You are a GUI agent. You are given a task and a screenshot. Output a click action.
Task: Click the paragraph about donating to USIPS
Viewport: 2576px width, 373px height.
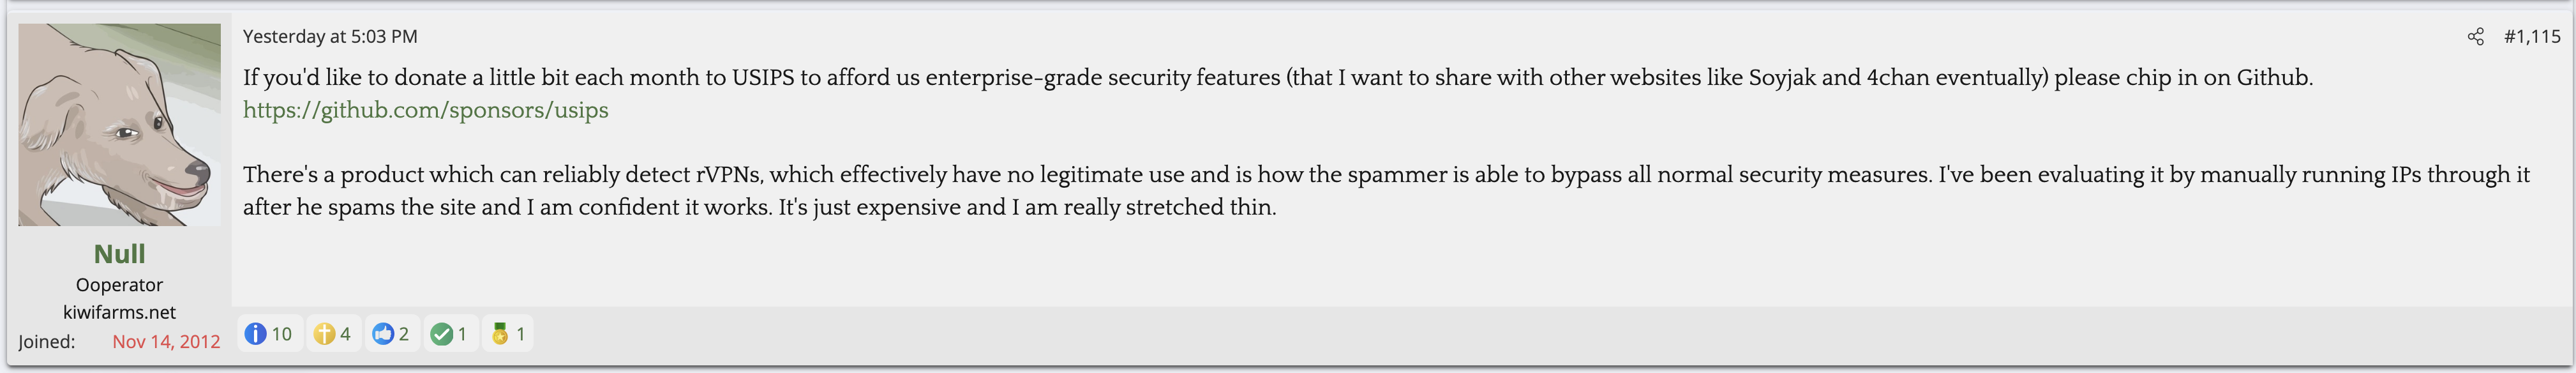(x=1277, y=78)
